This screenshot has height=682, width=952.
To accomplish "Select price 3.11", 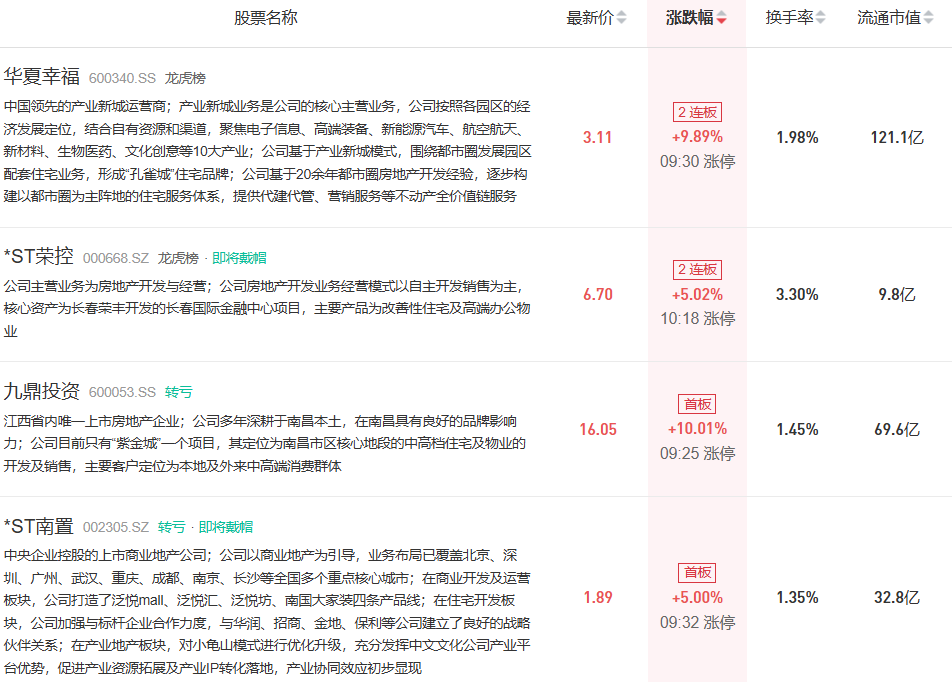I will pyautogui.click(x=597, y=137).
